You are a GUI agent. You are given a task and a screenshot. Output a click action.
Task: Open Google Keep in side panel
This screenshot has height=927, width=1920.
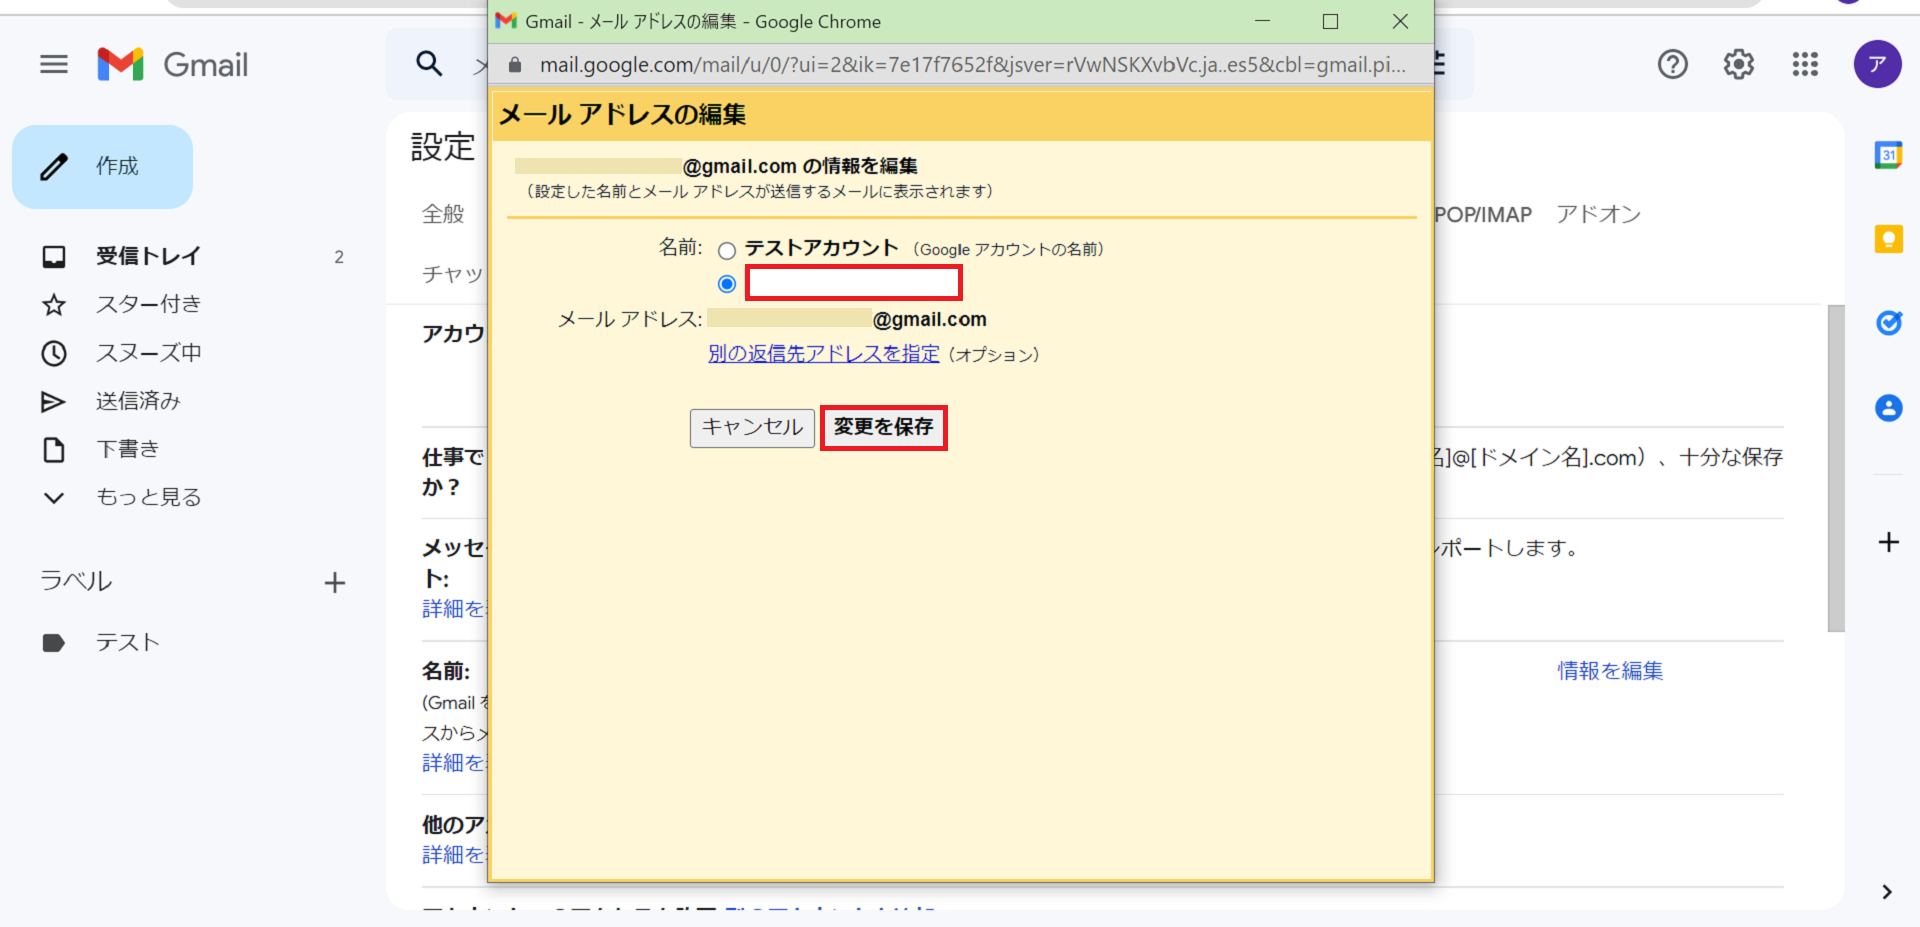[x=1888, y=239]
